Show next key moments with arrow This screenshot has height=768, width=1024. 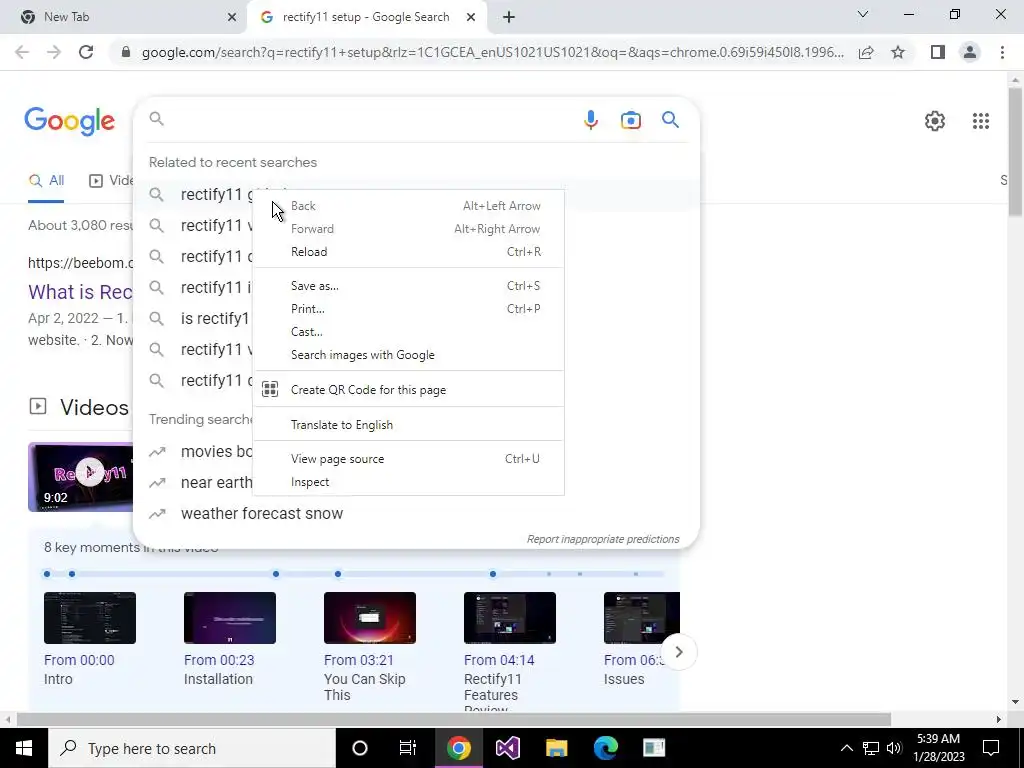tap(679, 652)
